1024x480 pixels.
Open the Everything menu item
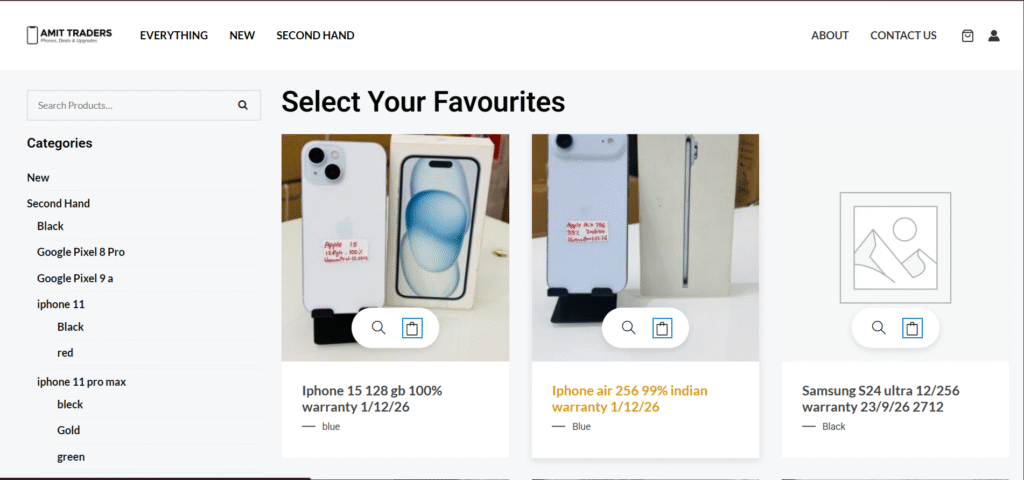click(x=174, y=35)
